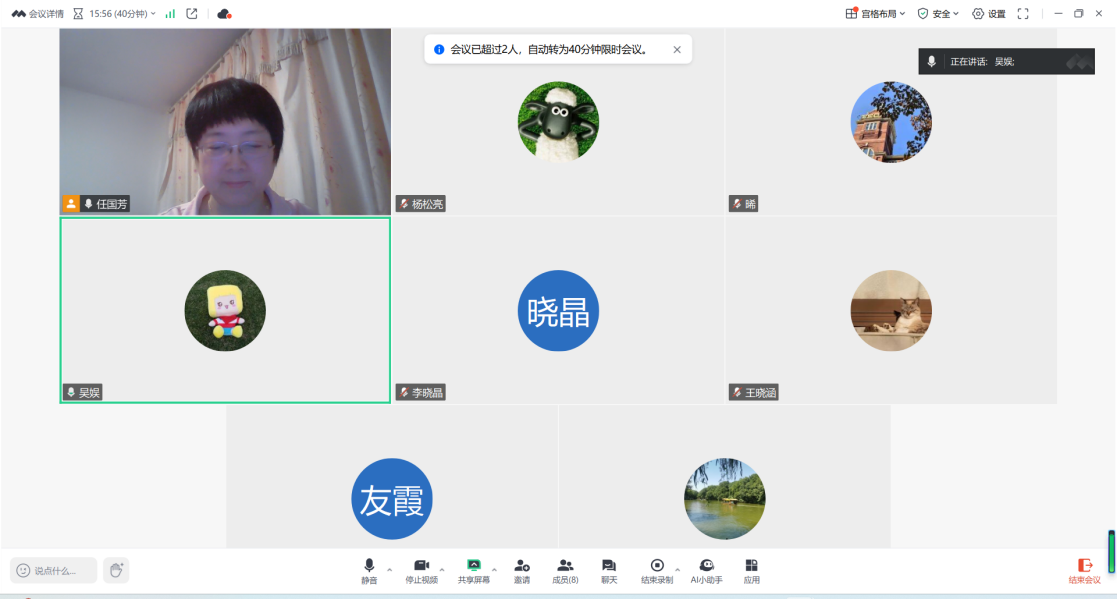The width and height of the screenshot is (1117, 599).
Task: Click 结束录制 to stop recording
Action: (x=657, y=571)
